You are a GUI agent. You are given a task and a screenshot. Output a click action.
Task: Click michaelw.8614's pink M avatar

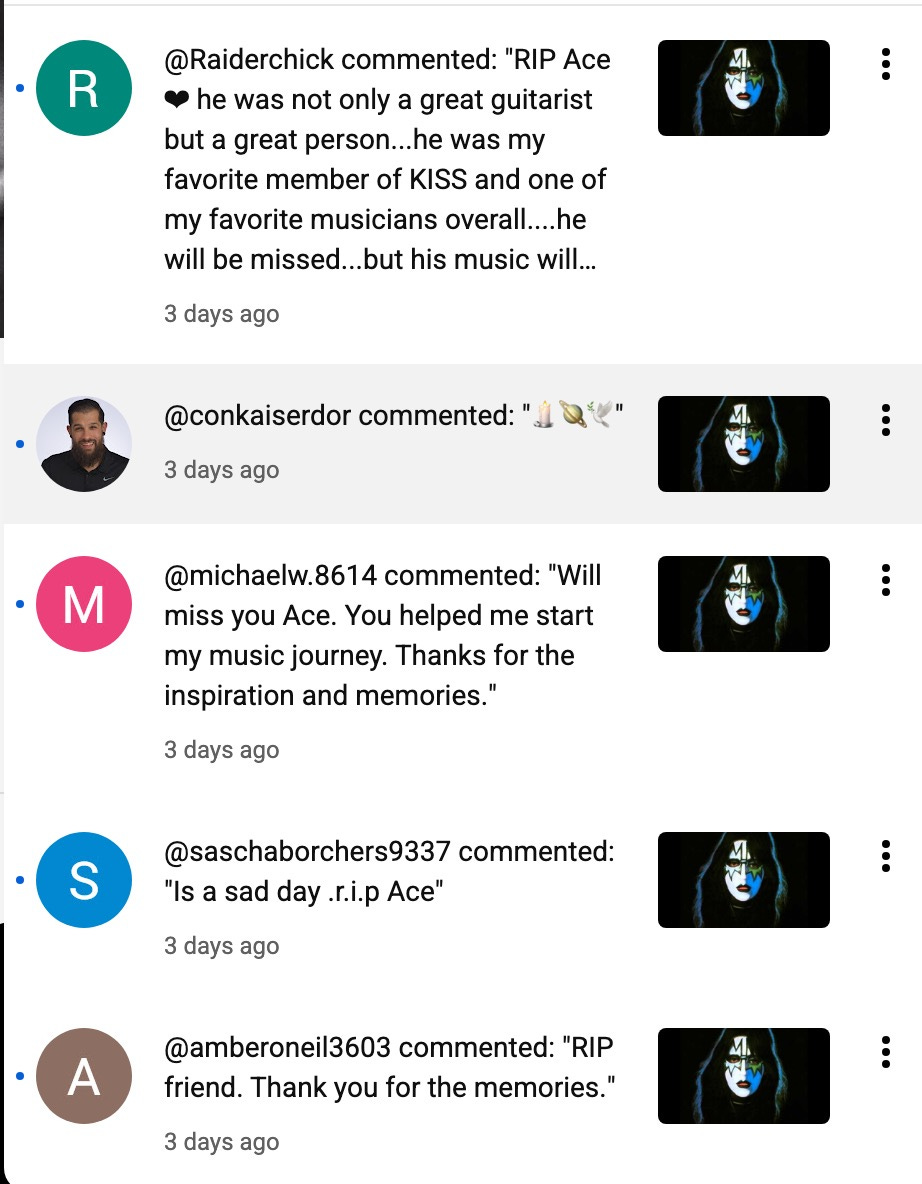pos(84,604)
